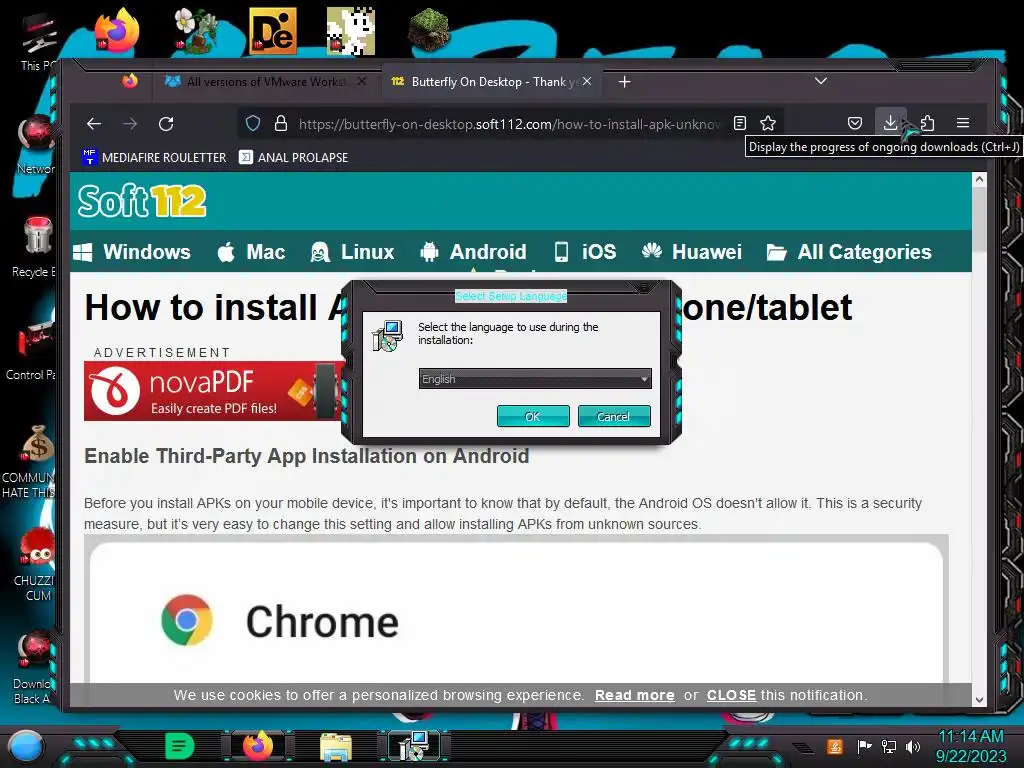Open the network tray icon

click(889, 746)
